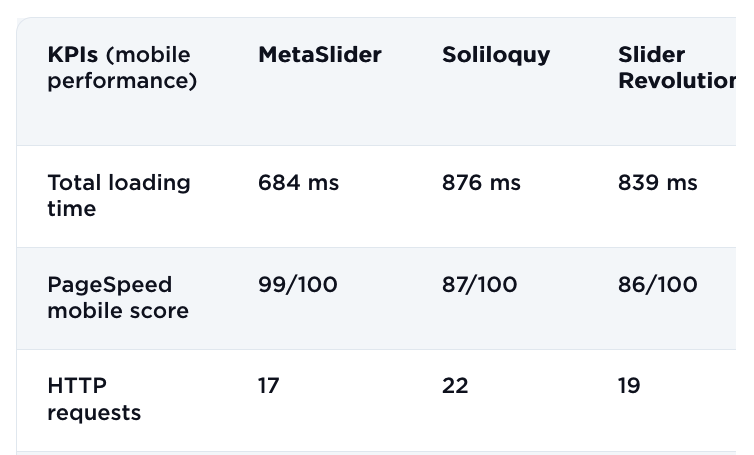754x455 pixels.
Task: Click the word 'HTTP' in the row label
Action: pyautogui.click(x=77, y=386)
